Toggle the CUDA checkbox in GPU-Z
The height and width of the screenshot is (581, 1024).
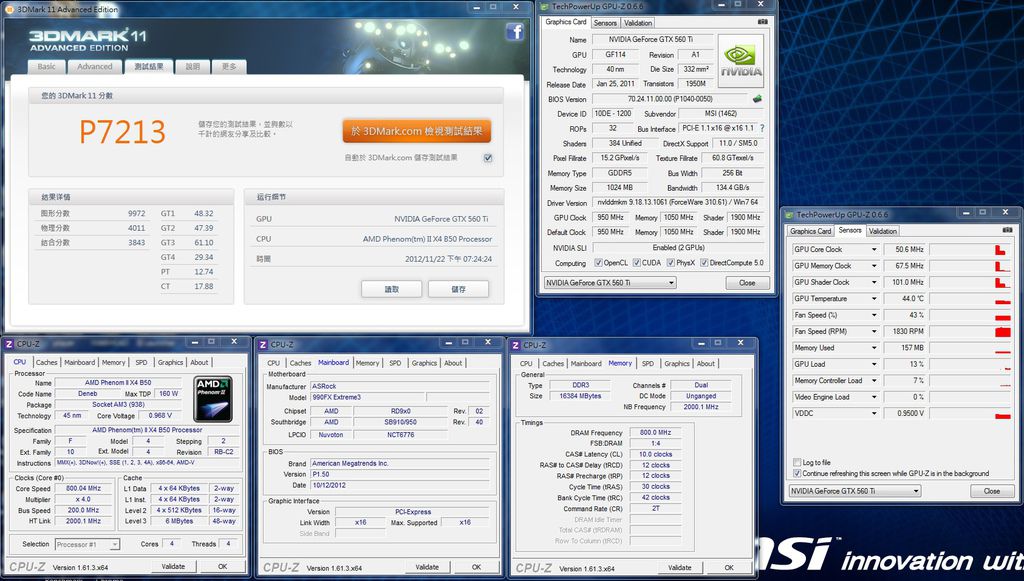tap(637, 263)
